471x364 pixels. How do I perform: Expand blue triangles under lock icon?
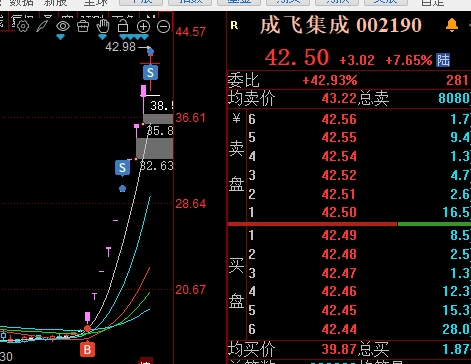[134, 37]
